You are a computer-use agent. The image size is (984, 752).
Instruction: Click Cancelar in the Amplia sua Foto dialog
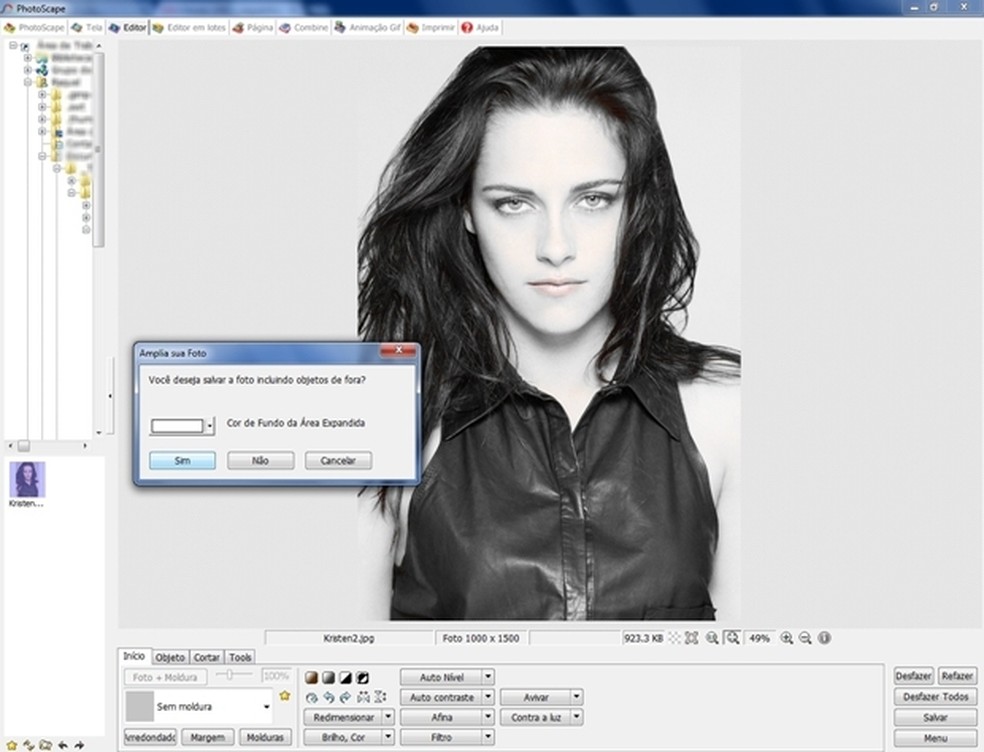pos(339,461)
